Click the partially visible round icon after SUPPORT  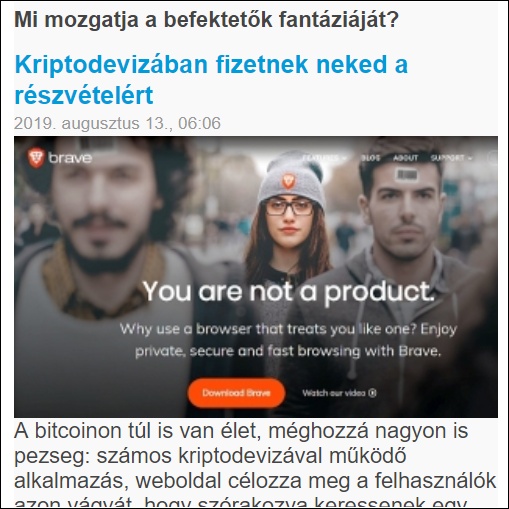coord(492,157)
